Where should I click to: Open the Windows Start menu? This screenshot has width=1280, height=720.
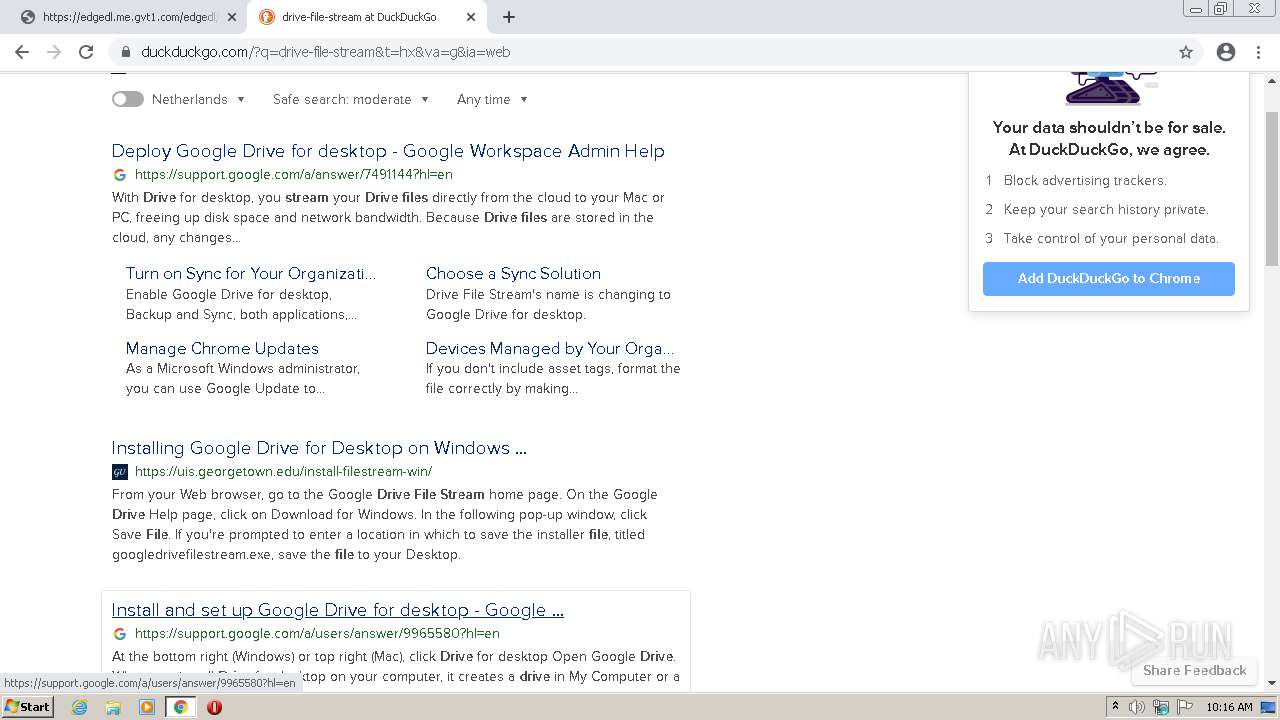coord(27,707)
